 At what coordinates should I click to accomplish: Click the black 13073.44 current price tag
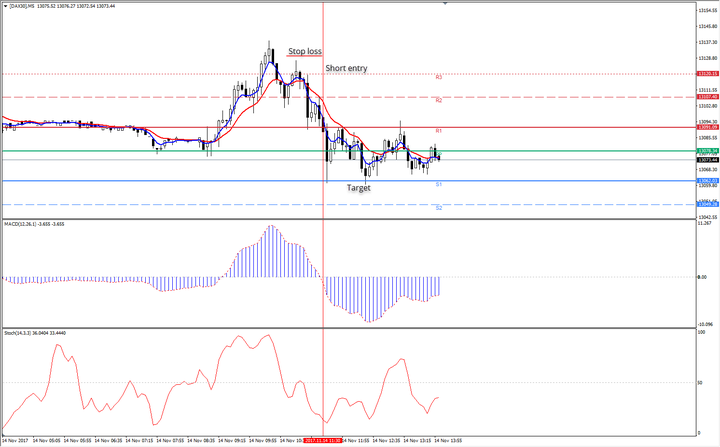click(707, 160)
